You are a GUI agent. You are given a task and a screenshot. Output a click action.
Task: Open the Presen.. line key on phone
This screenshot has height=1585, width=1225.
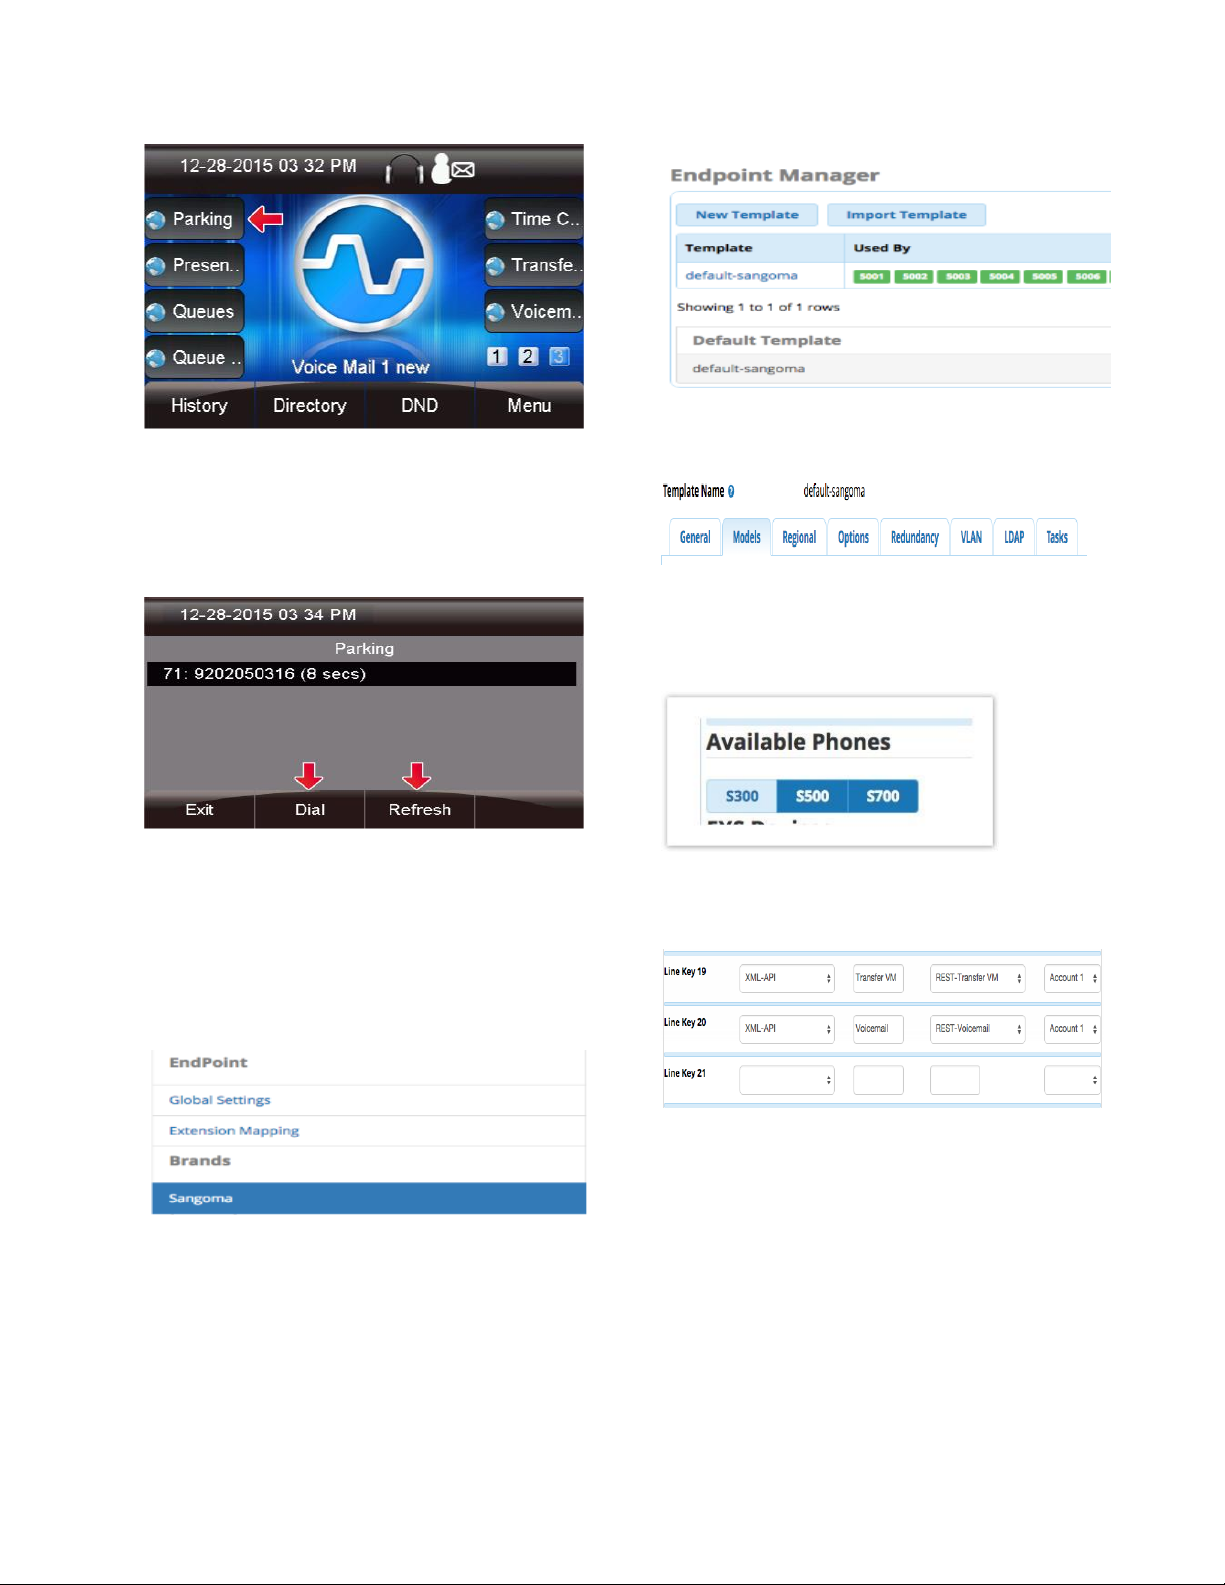tap(194, 265)
